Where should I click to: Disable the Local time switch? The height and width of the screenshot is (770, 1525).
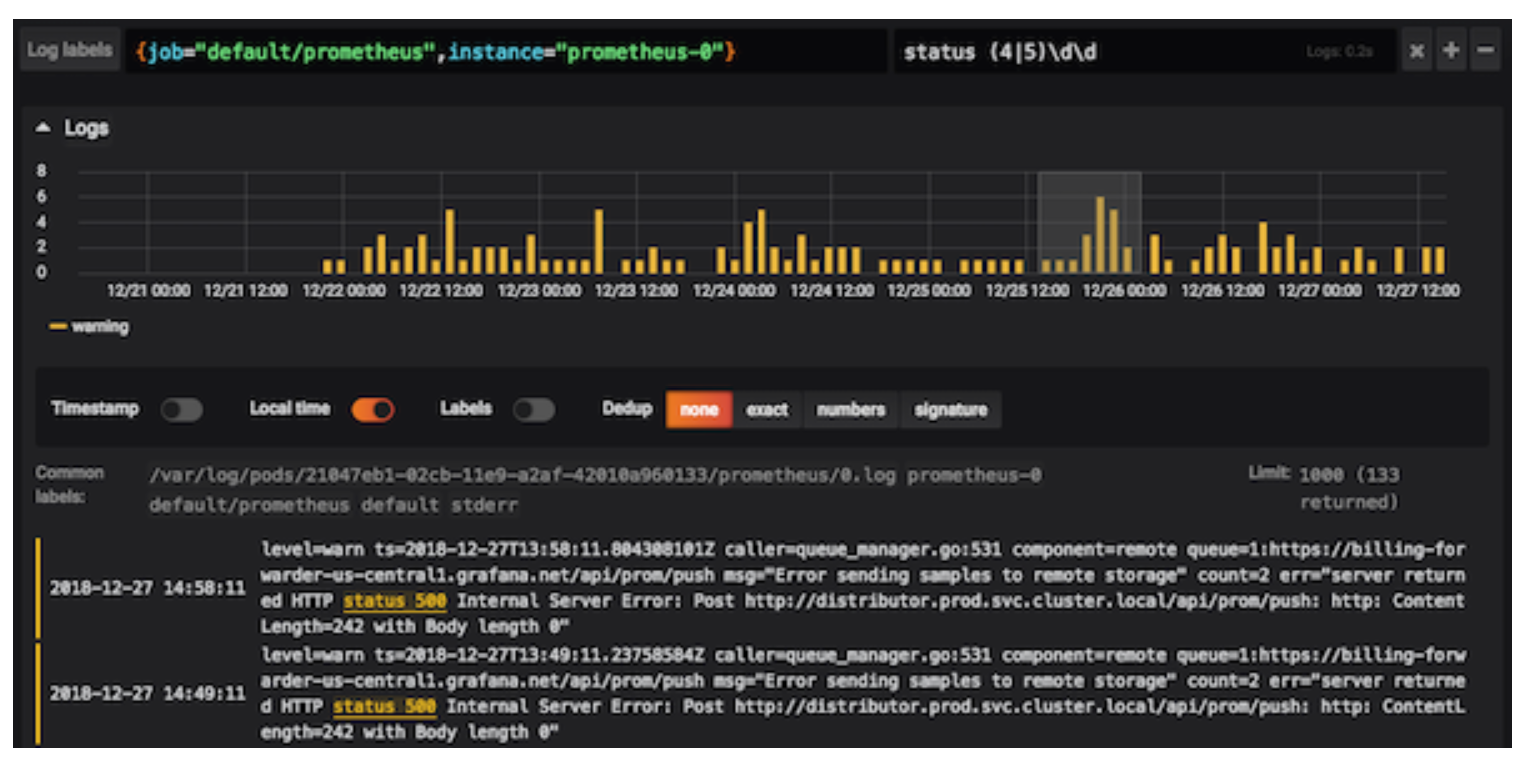tap(372, 410)
